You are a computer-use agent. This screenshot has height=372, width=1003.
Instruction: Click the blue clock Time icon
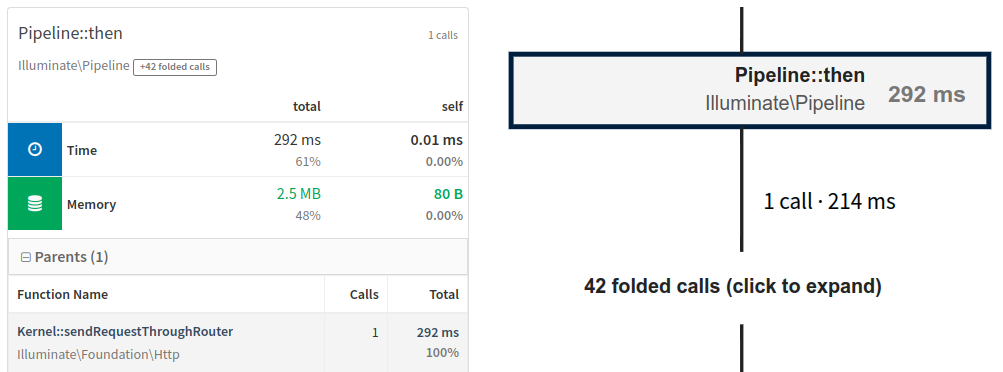[x=35, y=150]
